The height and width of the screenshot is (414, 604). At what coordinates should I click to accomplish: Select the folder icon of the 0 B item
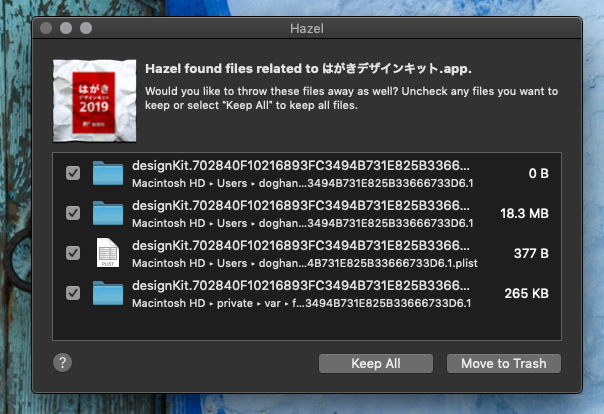pyautogui.click(x=108, y=173)
